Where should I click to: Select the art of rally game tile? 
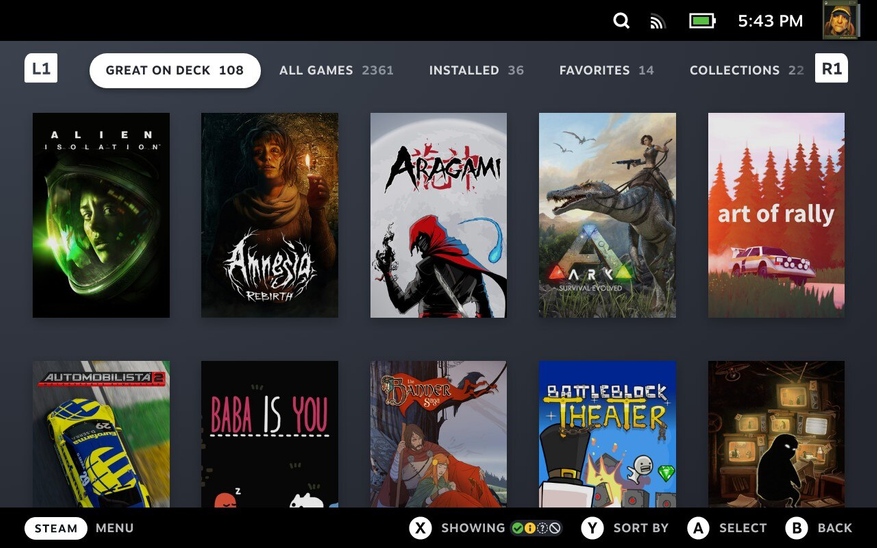click(776, 215)
